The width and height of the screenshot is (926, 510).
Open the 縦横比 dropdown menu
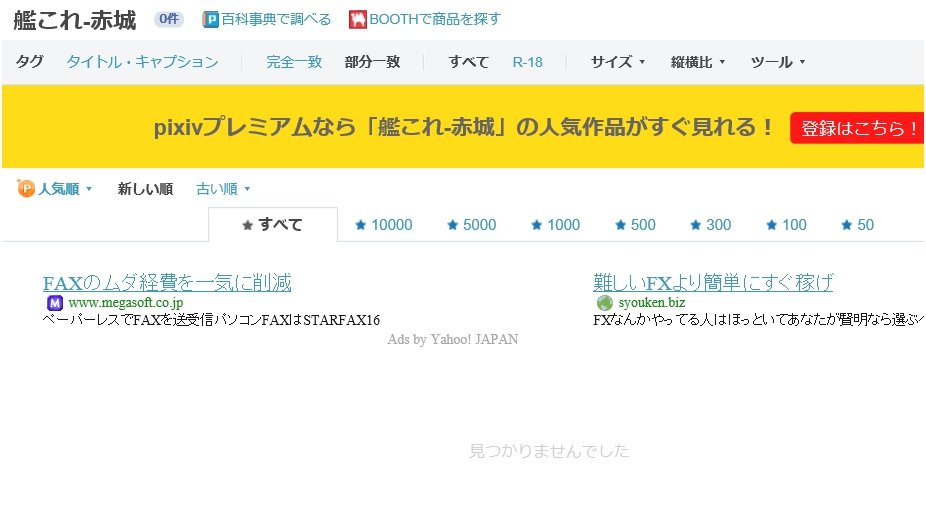click(x=697, y=62)
